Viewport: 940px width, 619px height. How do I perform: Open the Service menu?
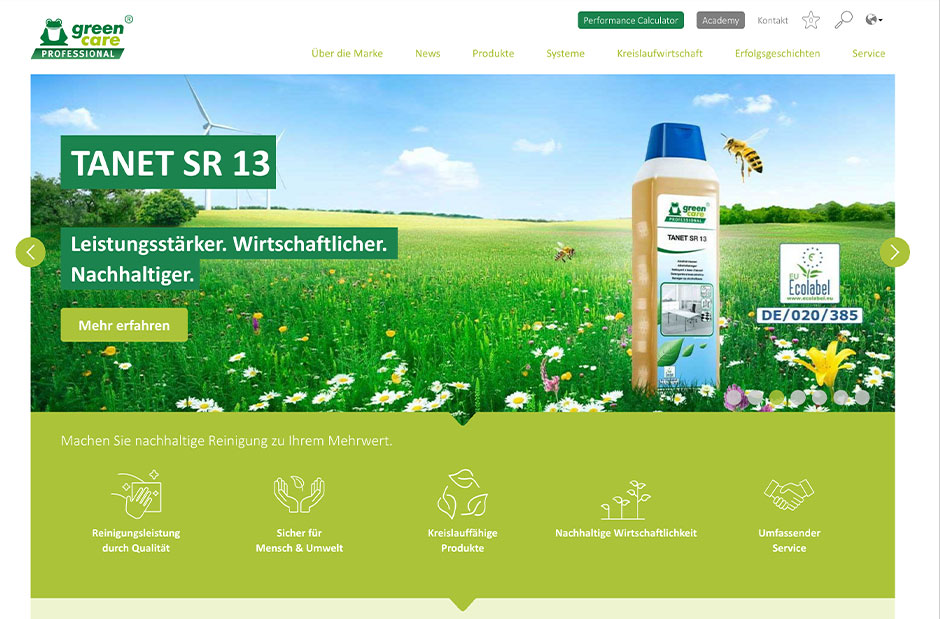[869, 53]
